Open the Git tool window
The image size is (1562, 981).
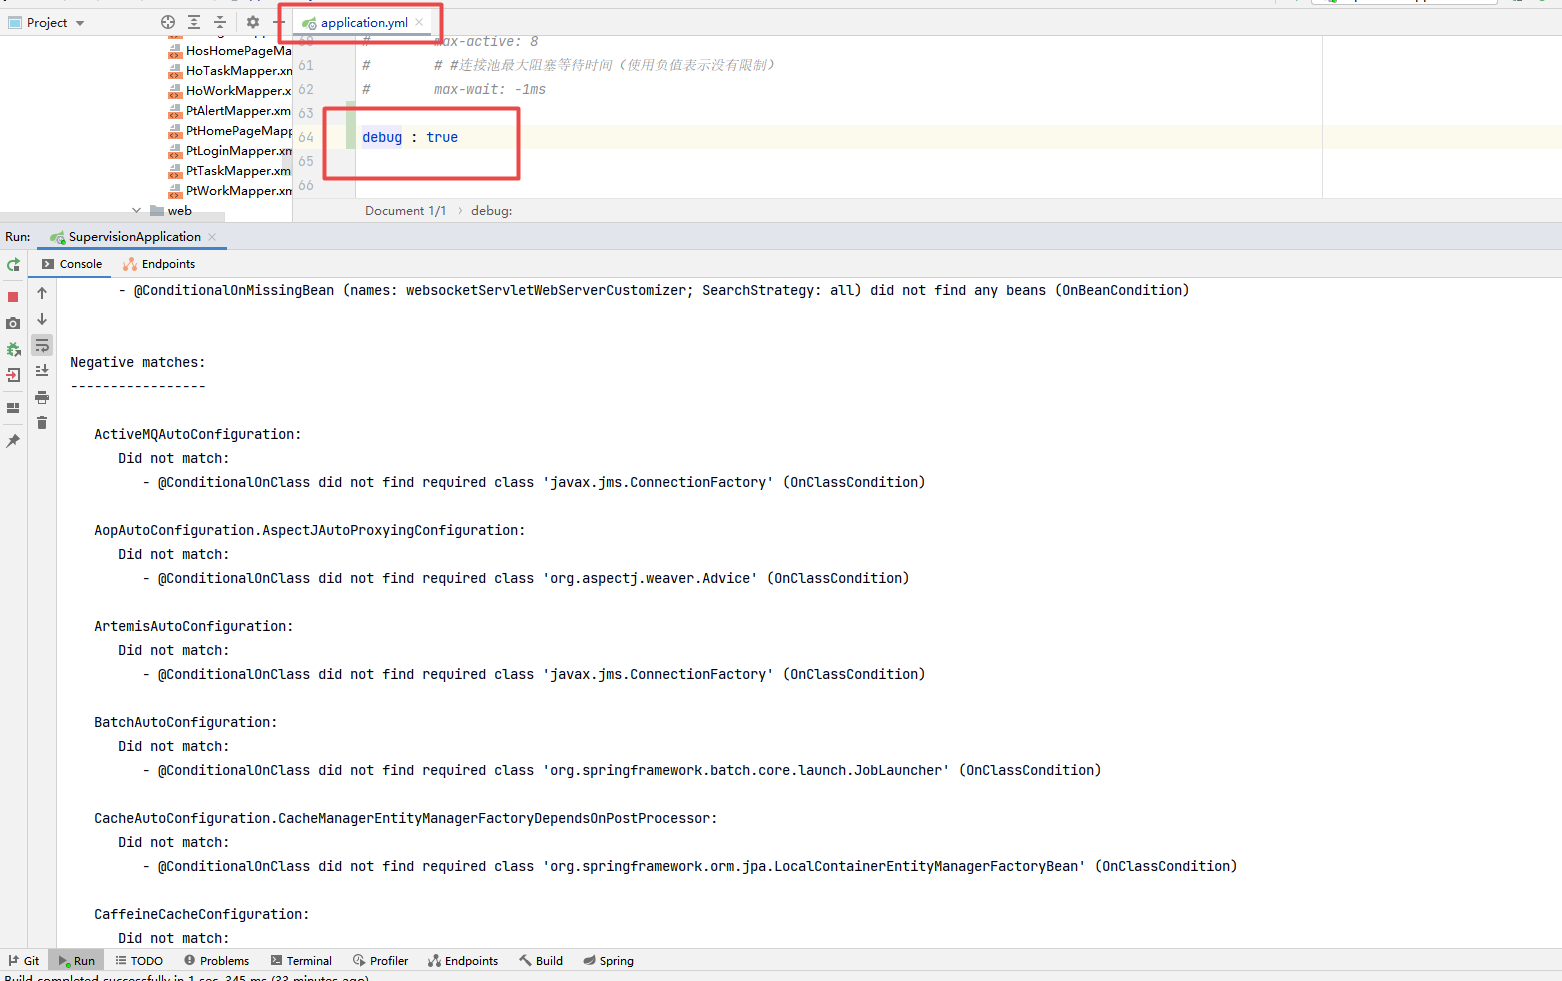[24, 961]
